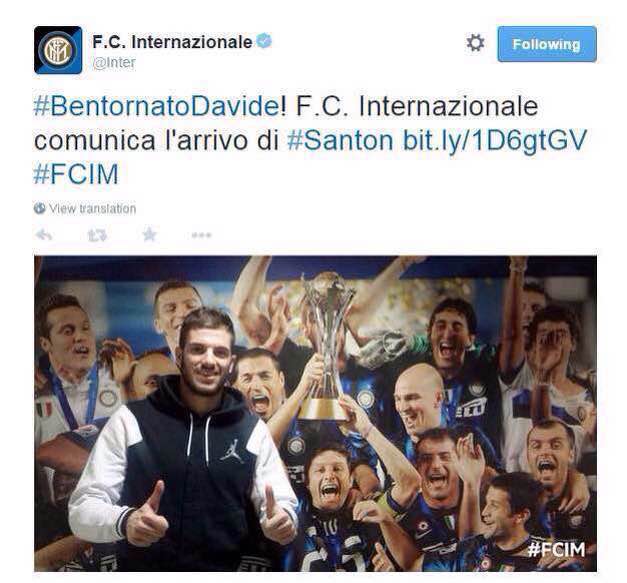Screen dimensions: 627x583
Task: Reply to the tweet using arrow icon
Action: [x=44, y=235]
